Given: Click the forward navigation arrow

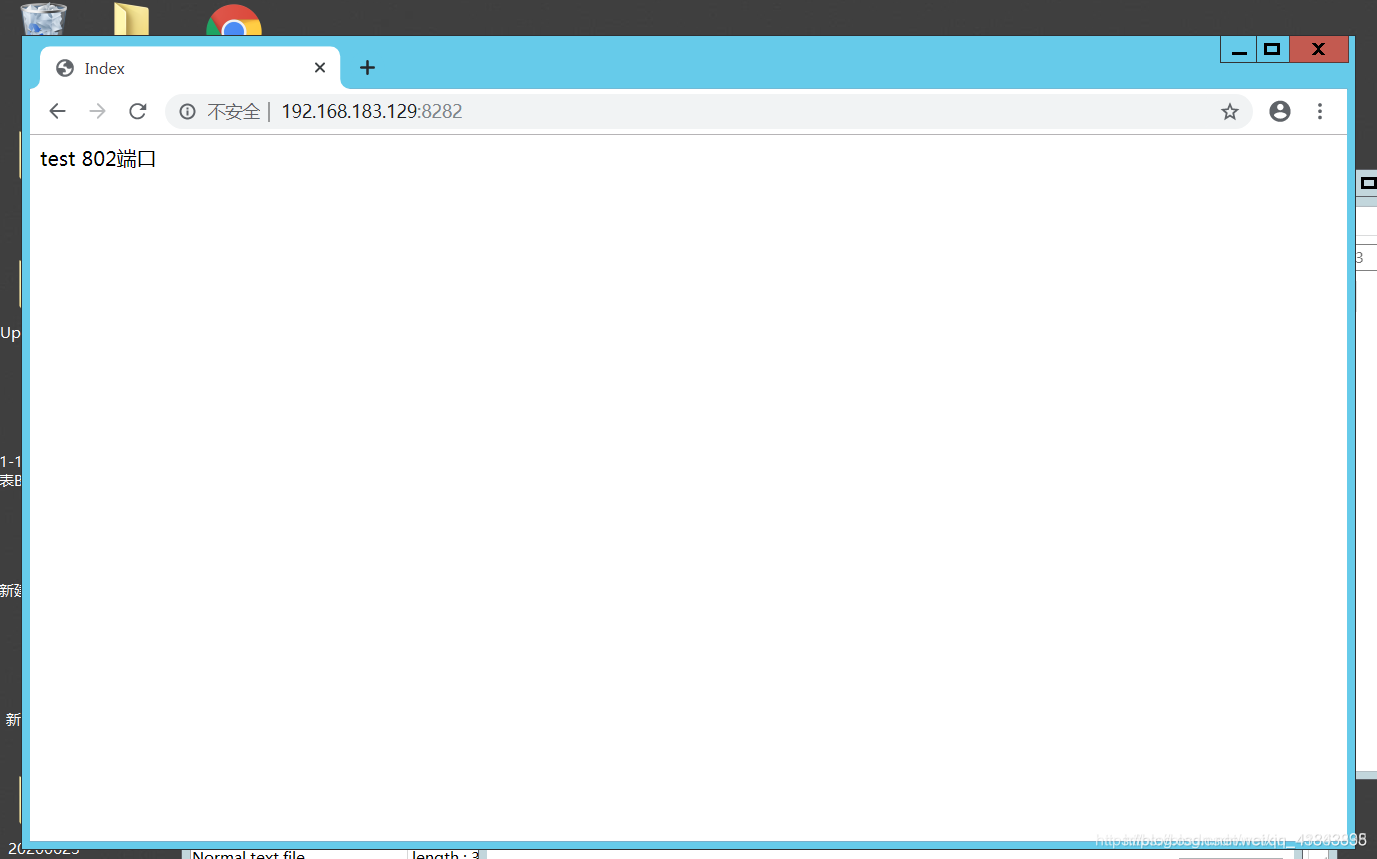Looking at the screenshot, I should [x=97, y=111].
